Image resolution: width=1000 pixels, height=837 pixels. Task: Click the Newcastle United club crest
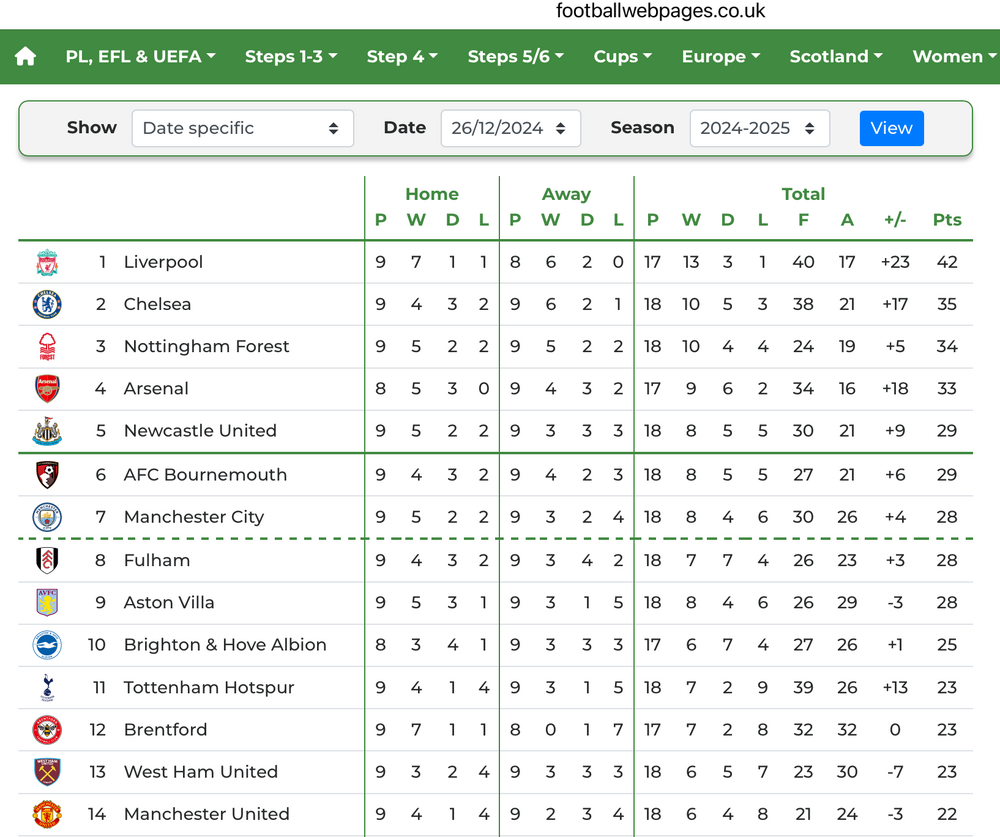click(x=47, y=431)
